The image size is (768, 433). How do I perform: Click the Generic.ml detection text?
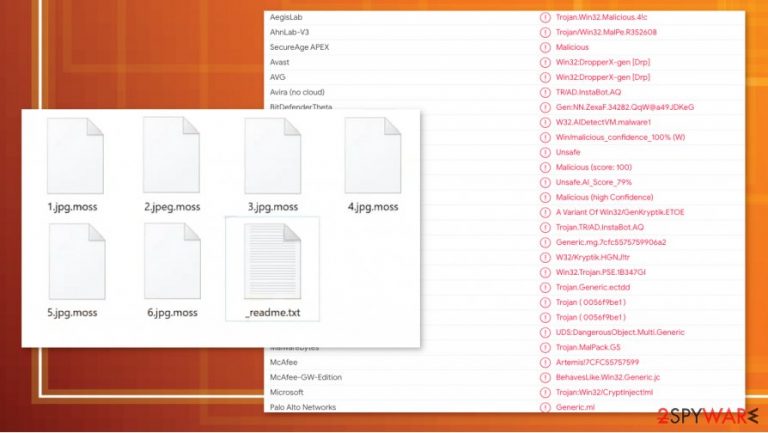[x=575, y=407]
